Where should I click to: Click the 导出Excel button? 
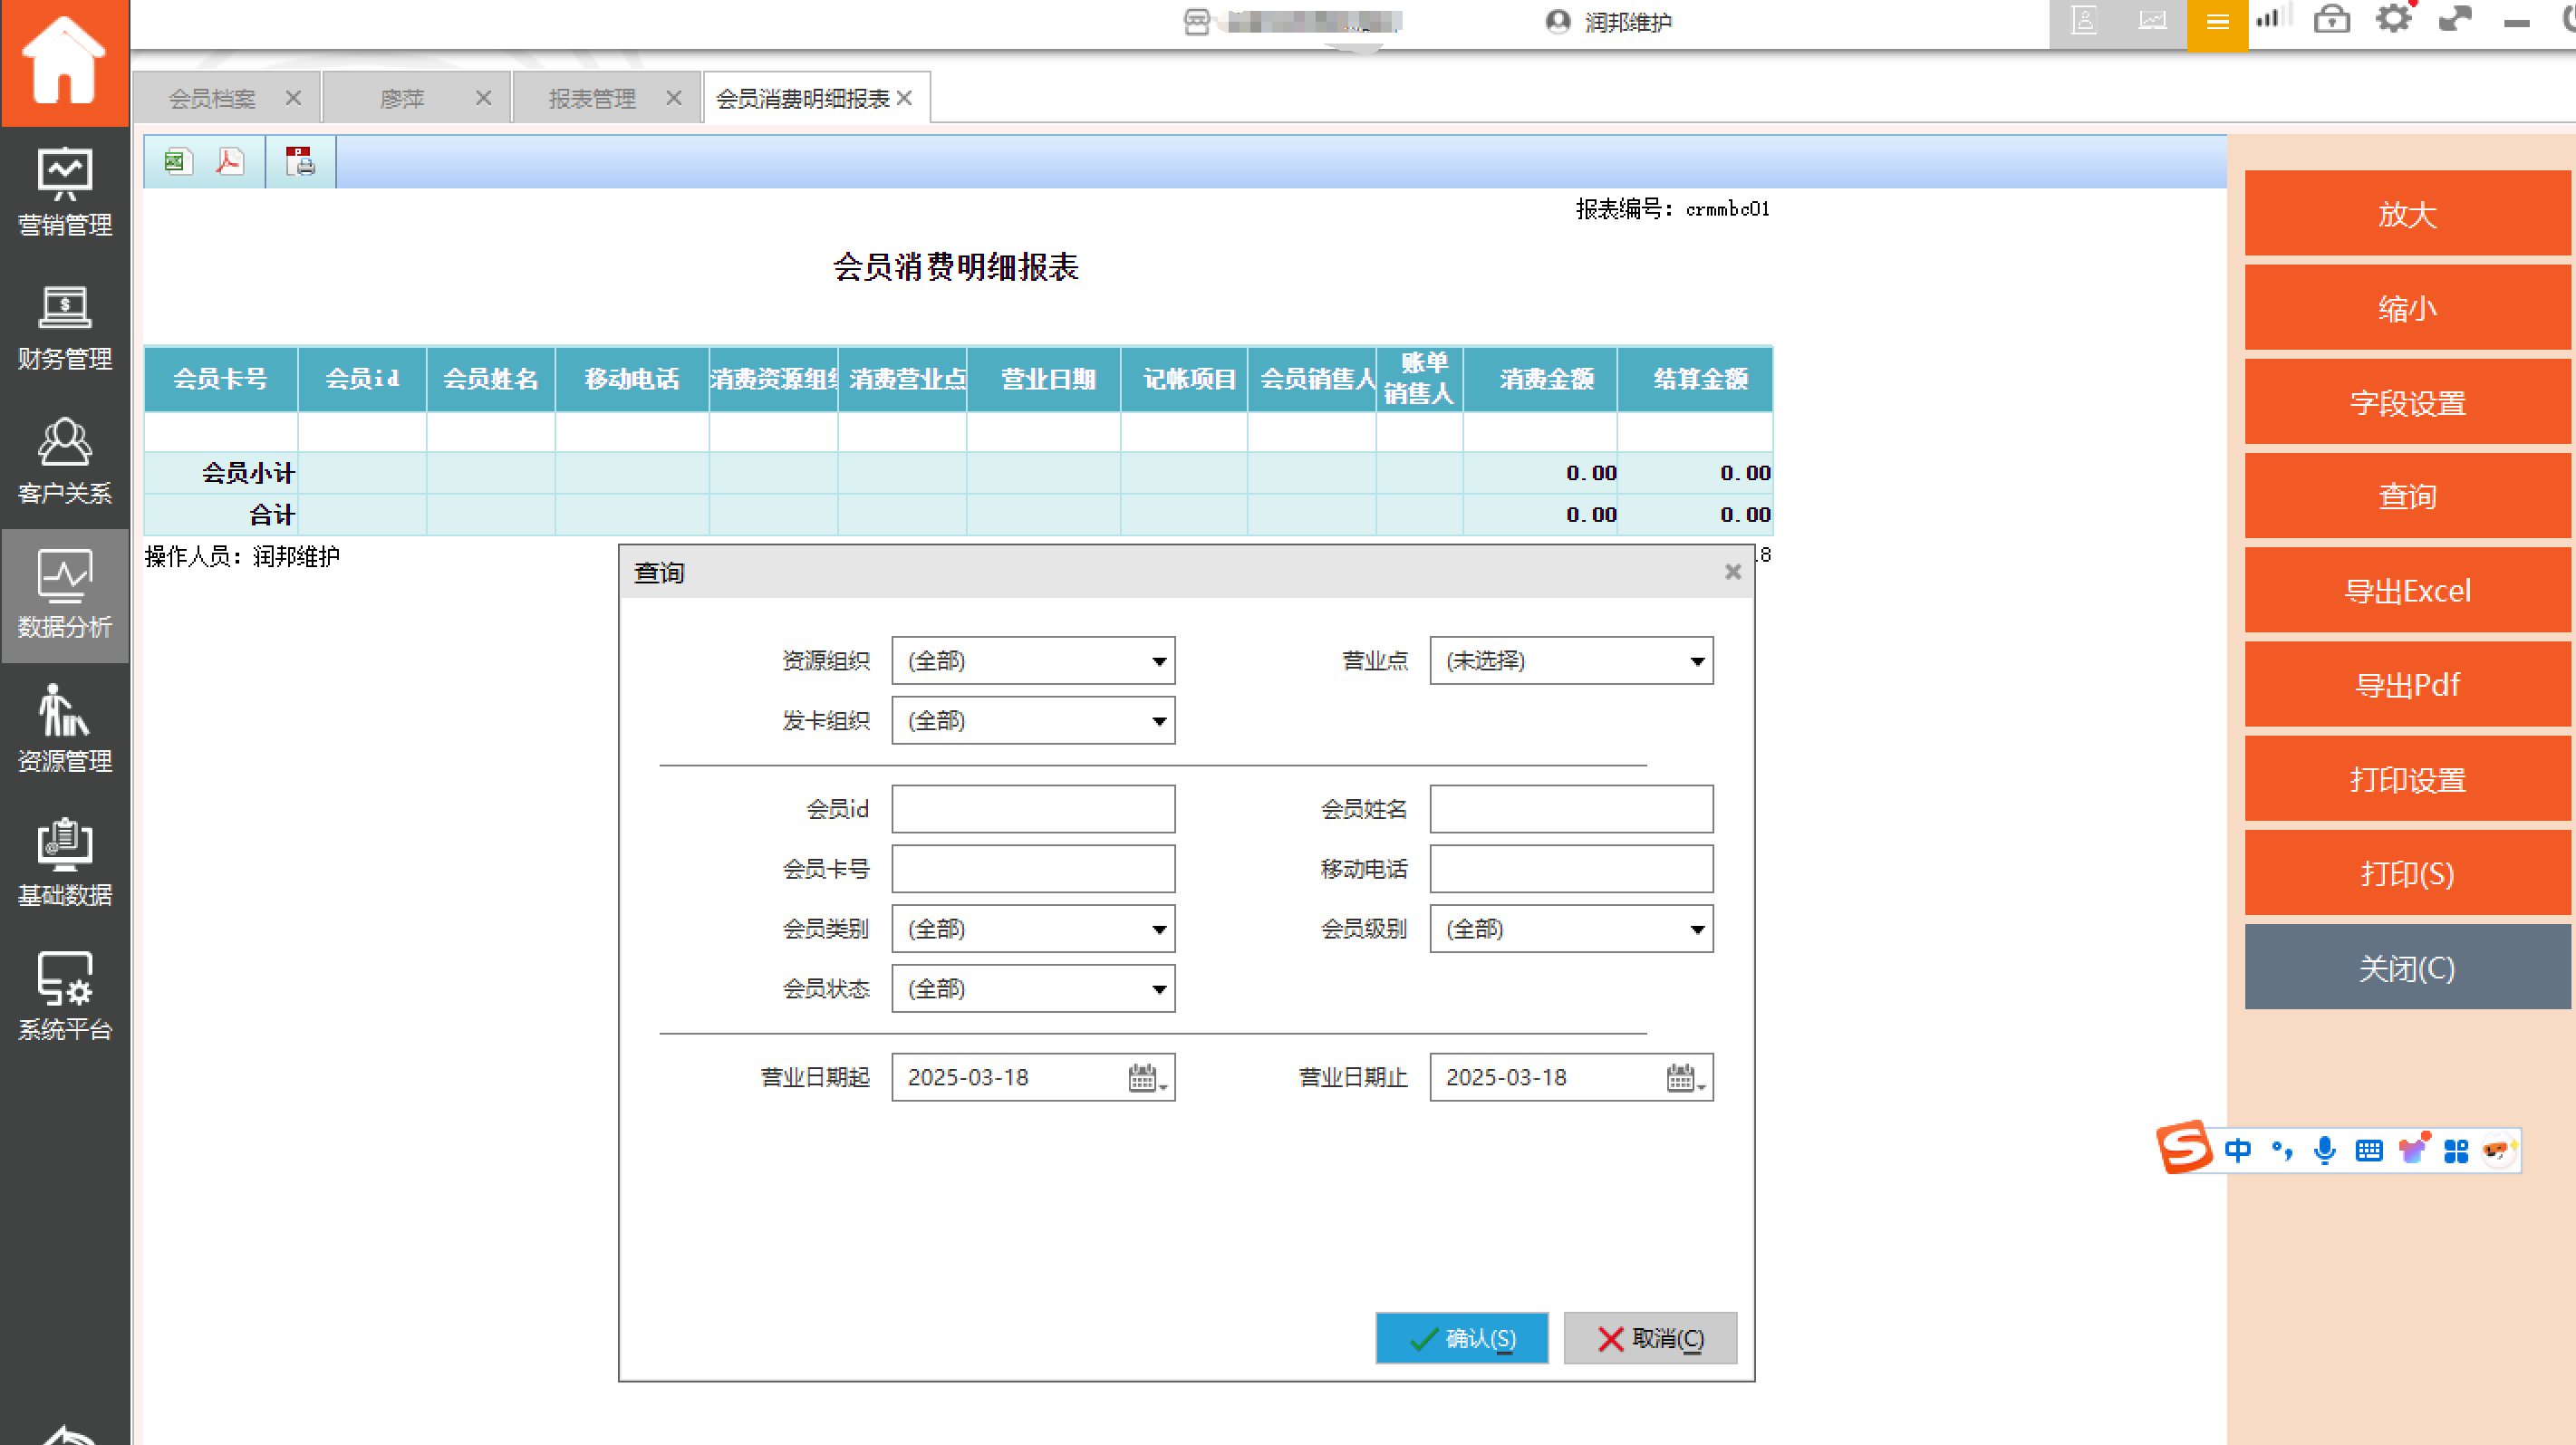pyautogui.click(x=2407, y=590)
